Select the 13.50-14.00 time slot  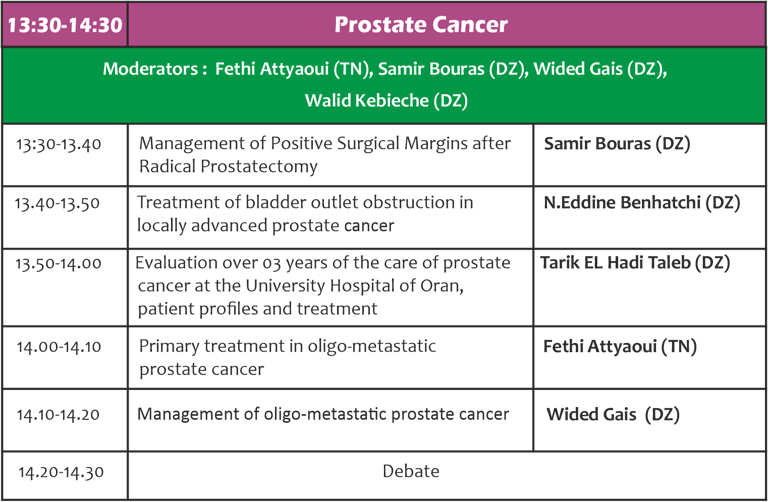click(x=58, y=263)
